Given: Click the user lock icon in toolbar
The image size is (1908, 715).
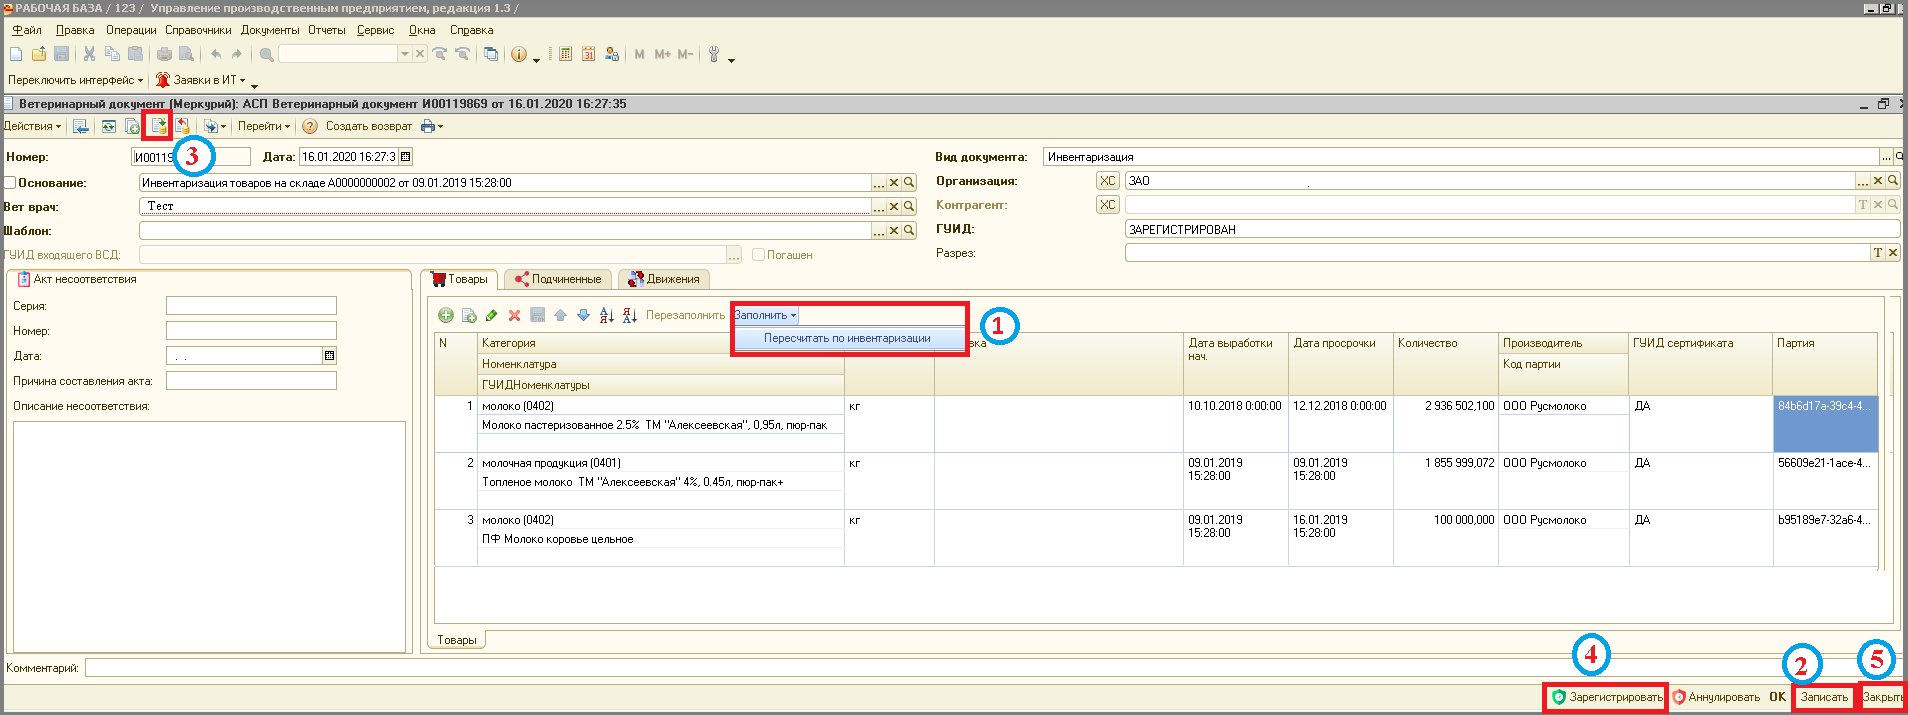Looking at the screenshot, I should 611,54.
